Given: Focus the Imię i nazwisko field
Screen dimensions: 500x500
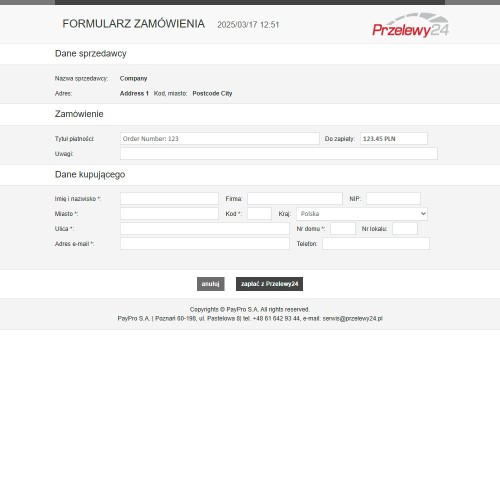Looking at the screenshot, I should [169, 199].
